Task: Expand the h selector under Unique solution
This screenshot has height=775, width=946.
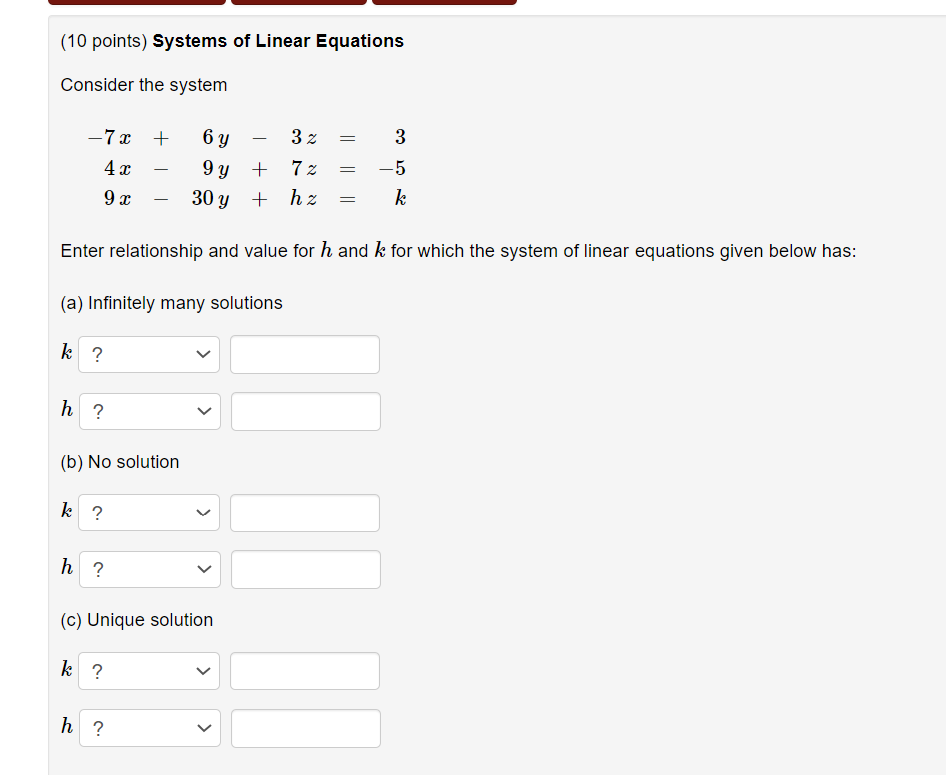Action: [148, 728]
